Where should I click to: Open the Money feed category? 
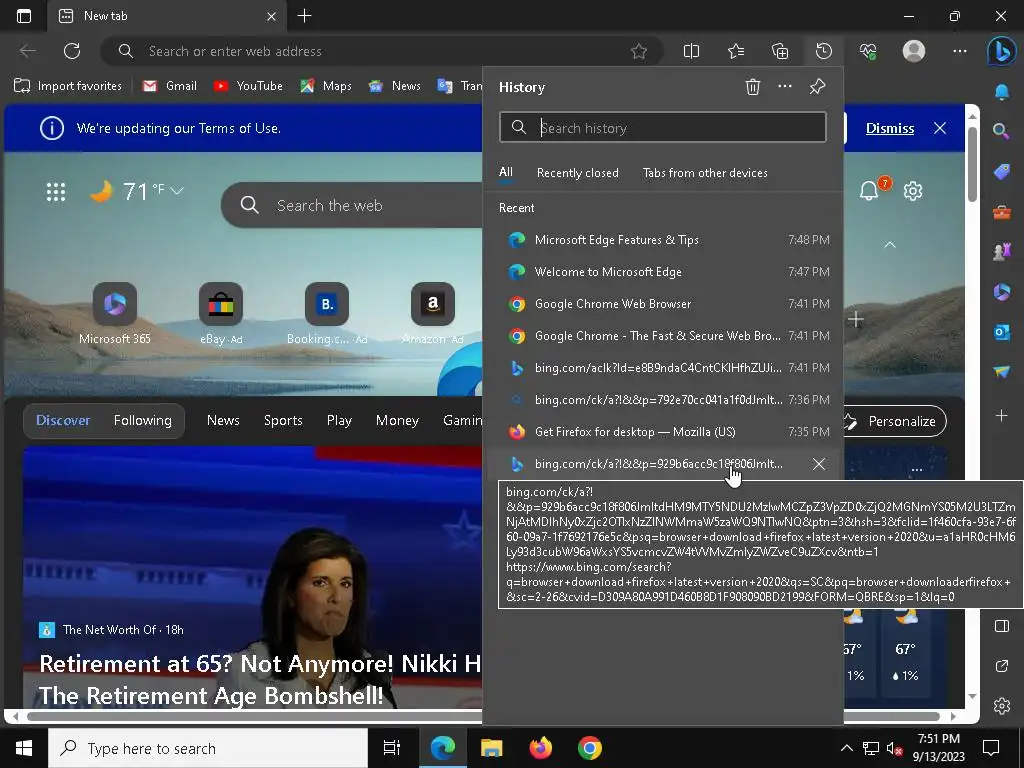397,421
